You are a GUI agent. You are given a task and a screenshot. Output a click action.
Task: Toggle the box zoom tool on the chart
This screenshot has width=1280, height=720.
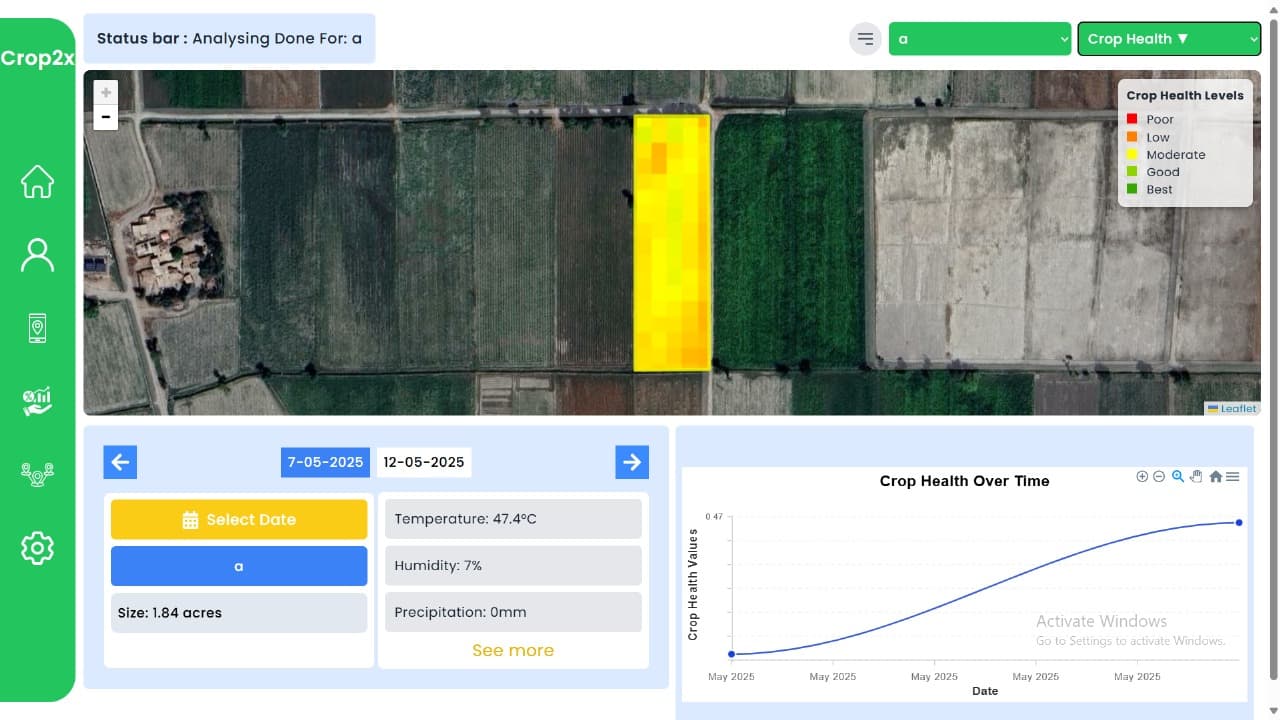tap(1177, 477)
